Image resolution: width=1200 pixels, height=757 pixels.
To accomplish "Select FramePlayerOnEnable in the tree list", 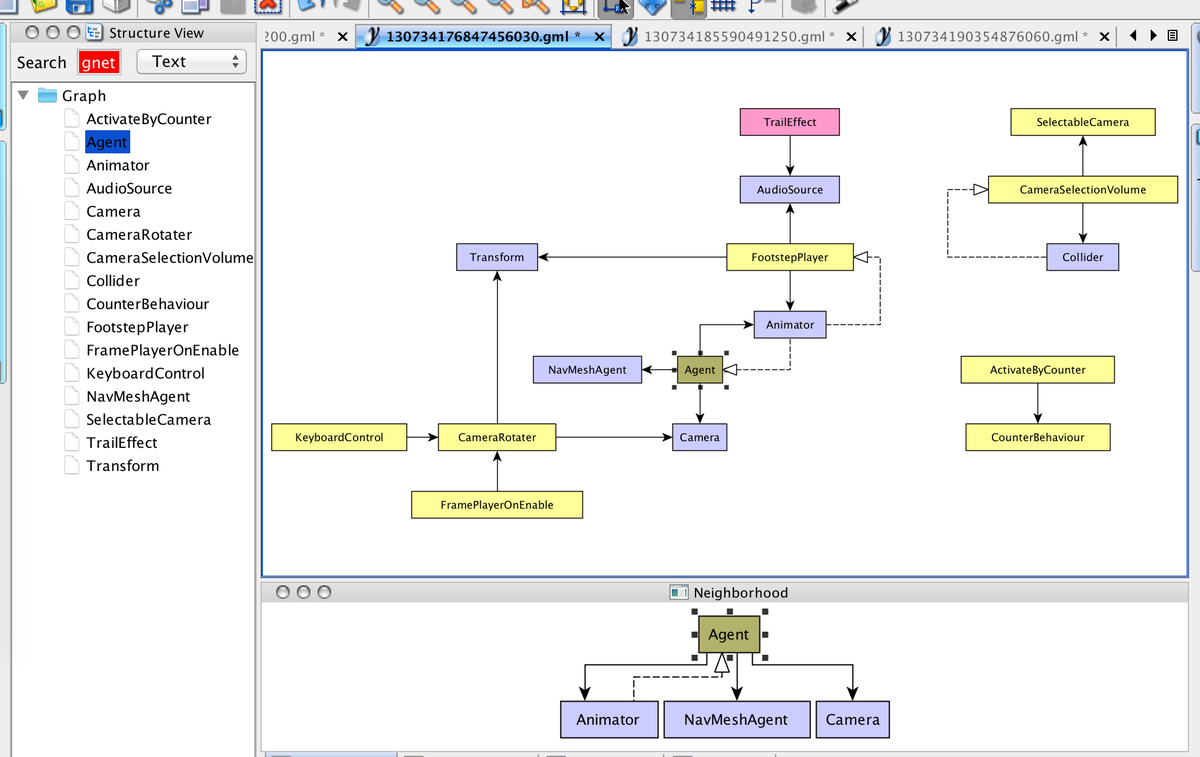I will tap(163, 350).
